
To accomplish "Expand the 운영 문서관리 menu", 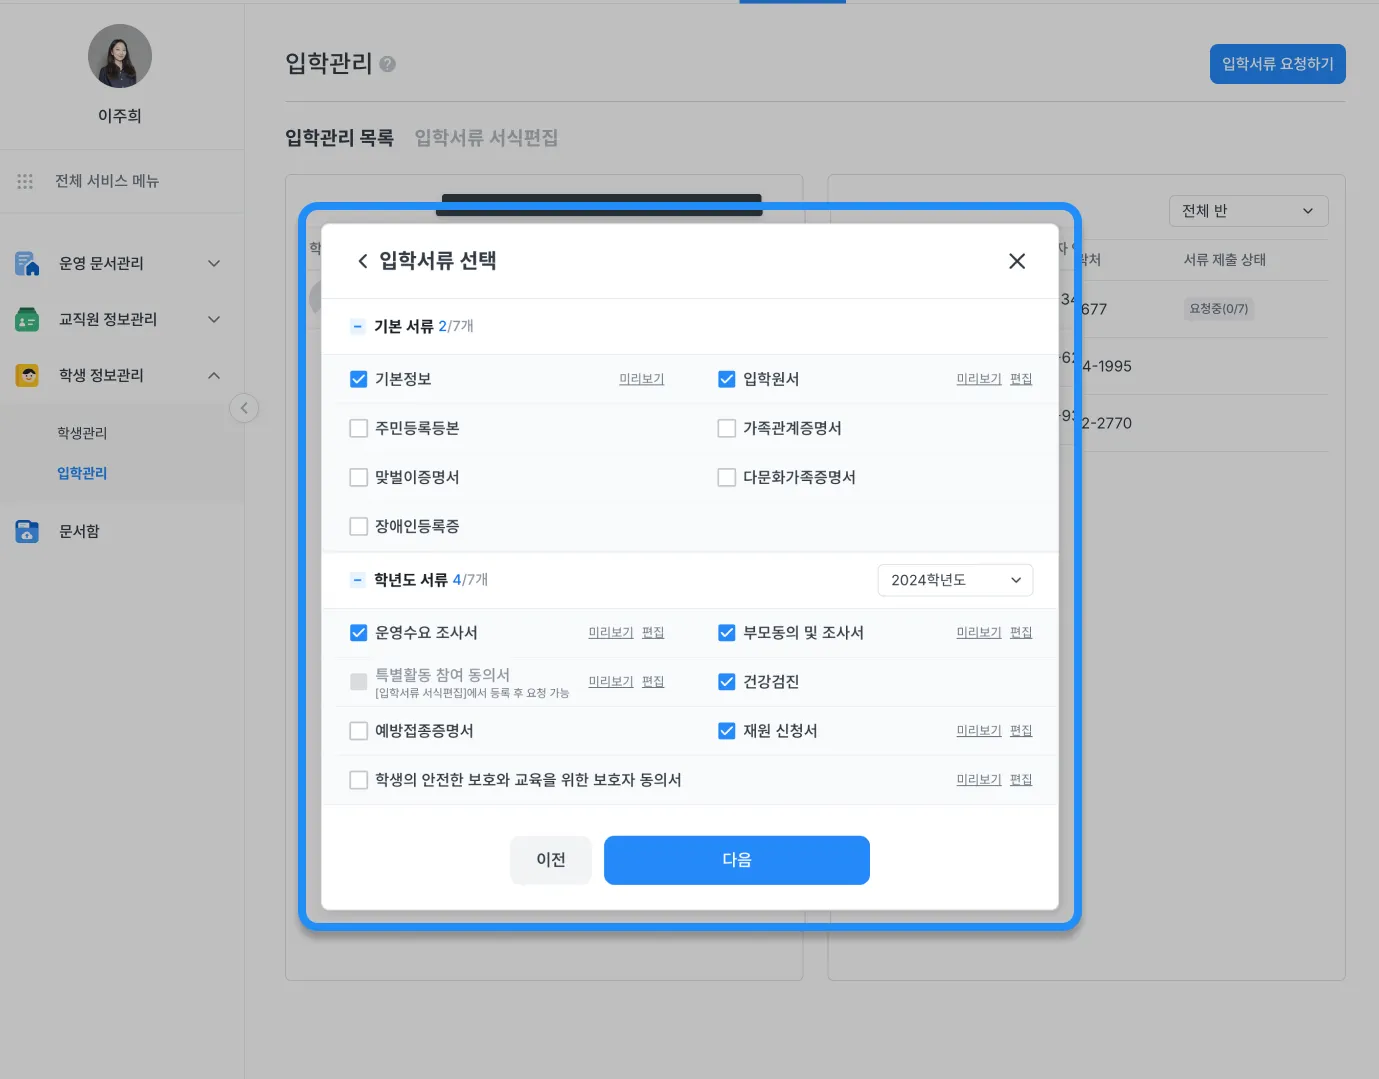I will pos(214,263).
